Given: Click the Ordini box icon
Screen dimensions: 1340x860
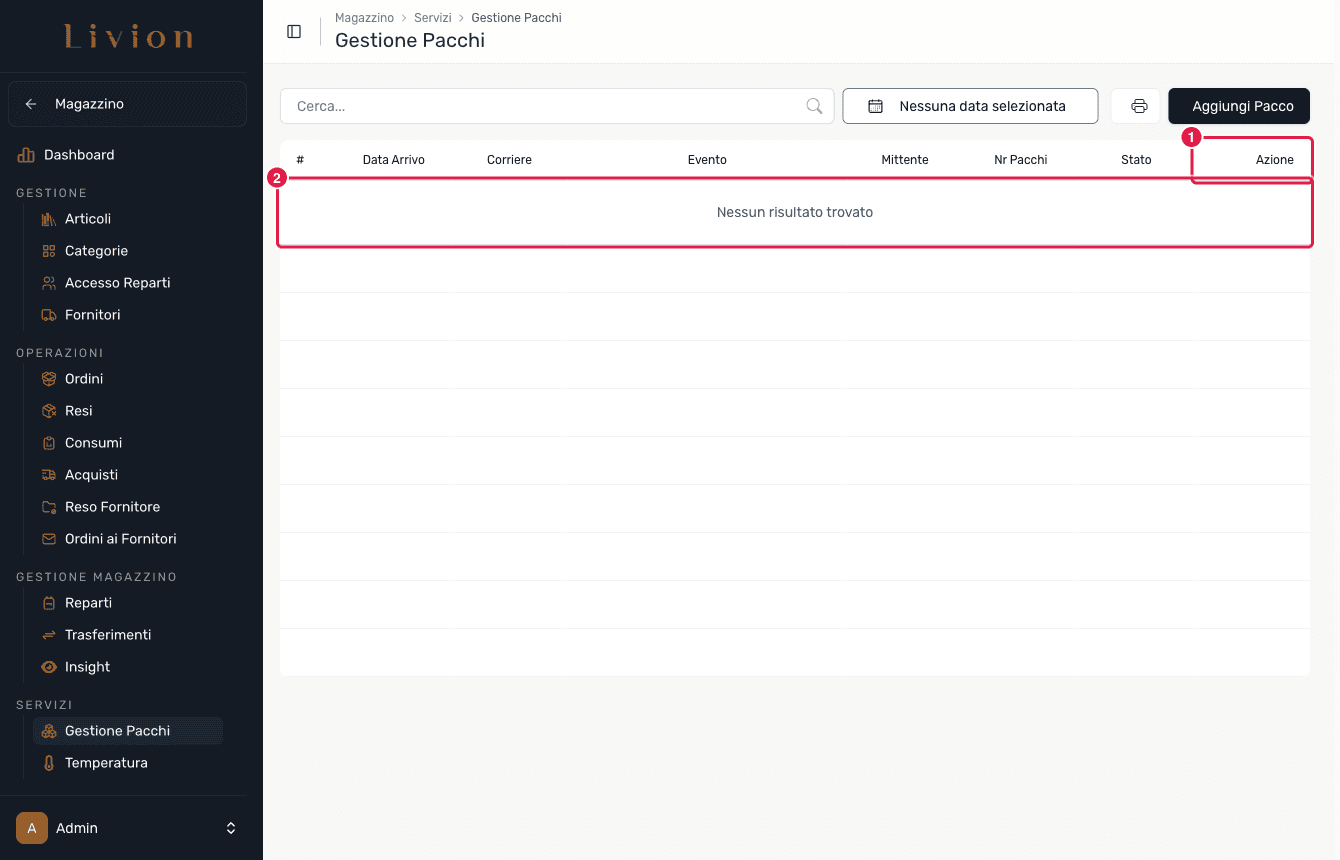Looking at the screenshot, I should (x=48, y=379).
